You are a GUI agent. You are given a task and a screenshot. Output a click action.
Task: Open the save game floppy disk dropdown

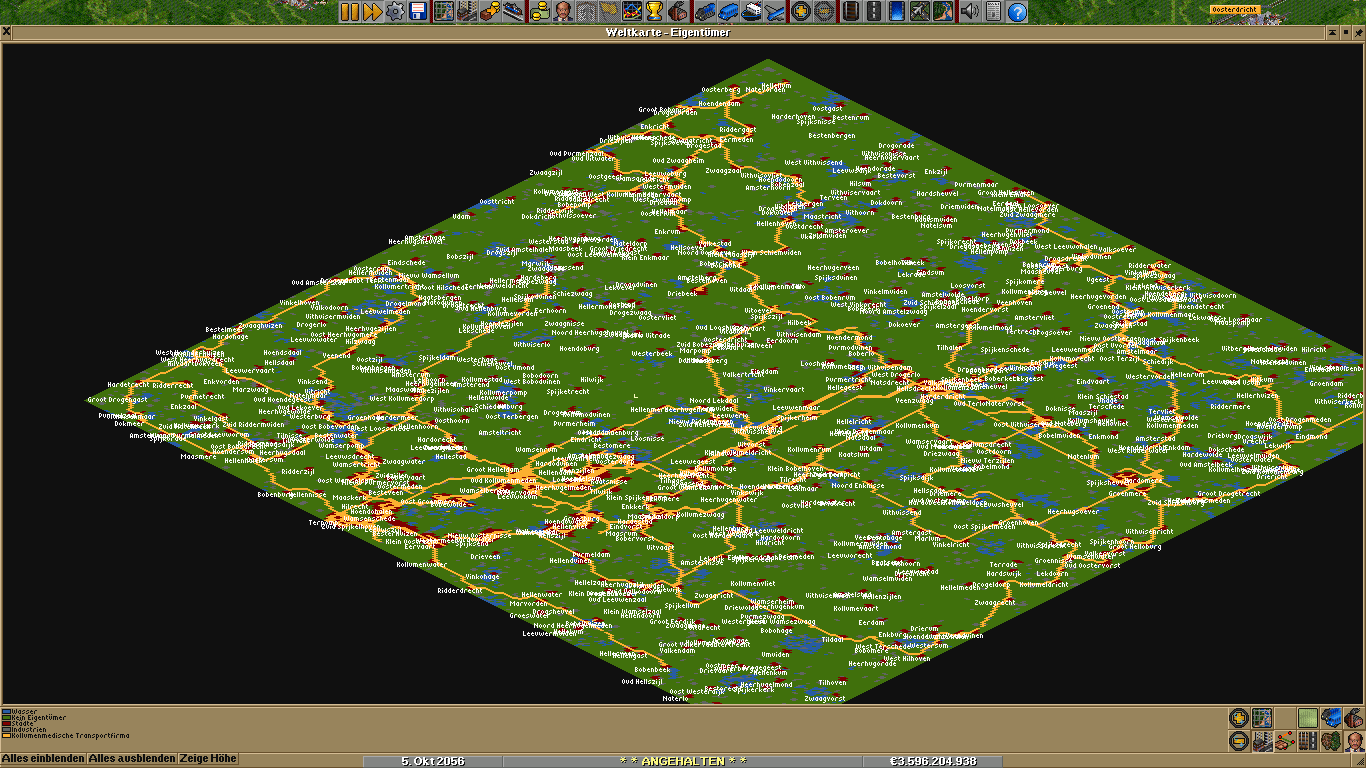[418, 12]
